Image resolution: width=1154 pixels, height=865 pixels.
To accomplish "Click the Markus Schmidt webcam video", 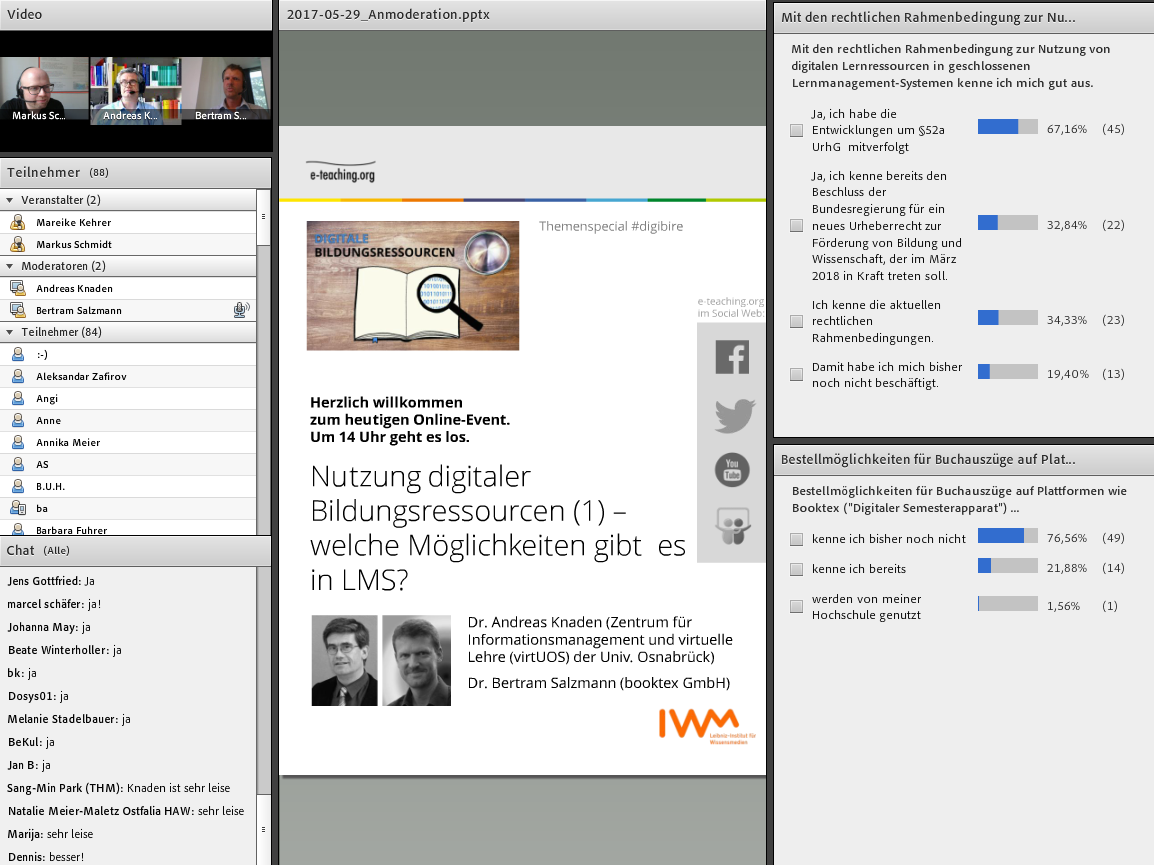I will coord(44,90).
